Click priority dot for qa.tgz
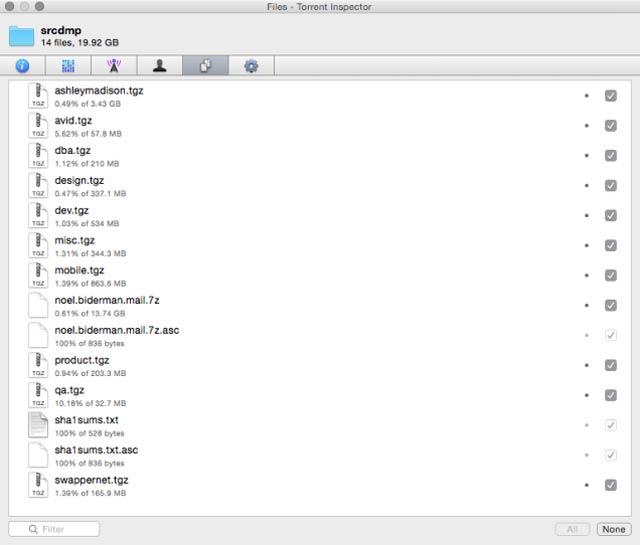Viewport: 640px width, 545px height. click(587, 395)
